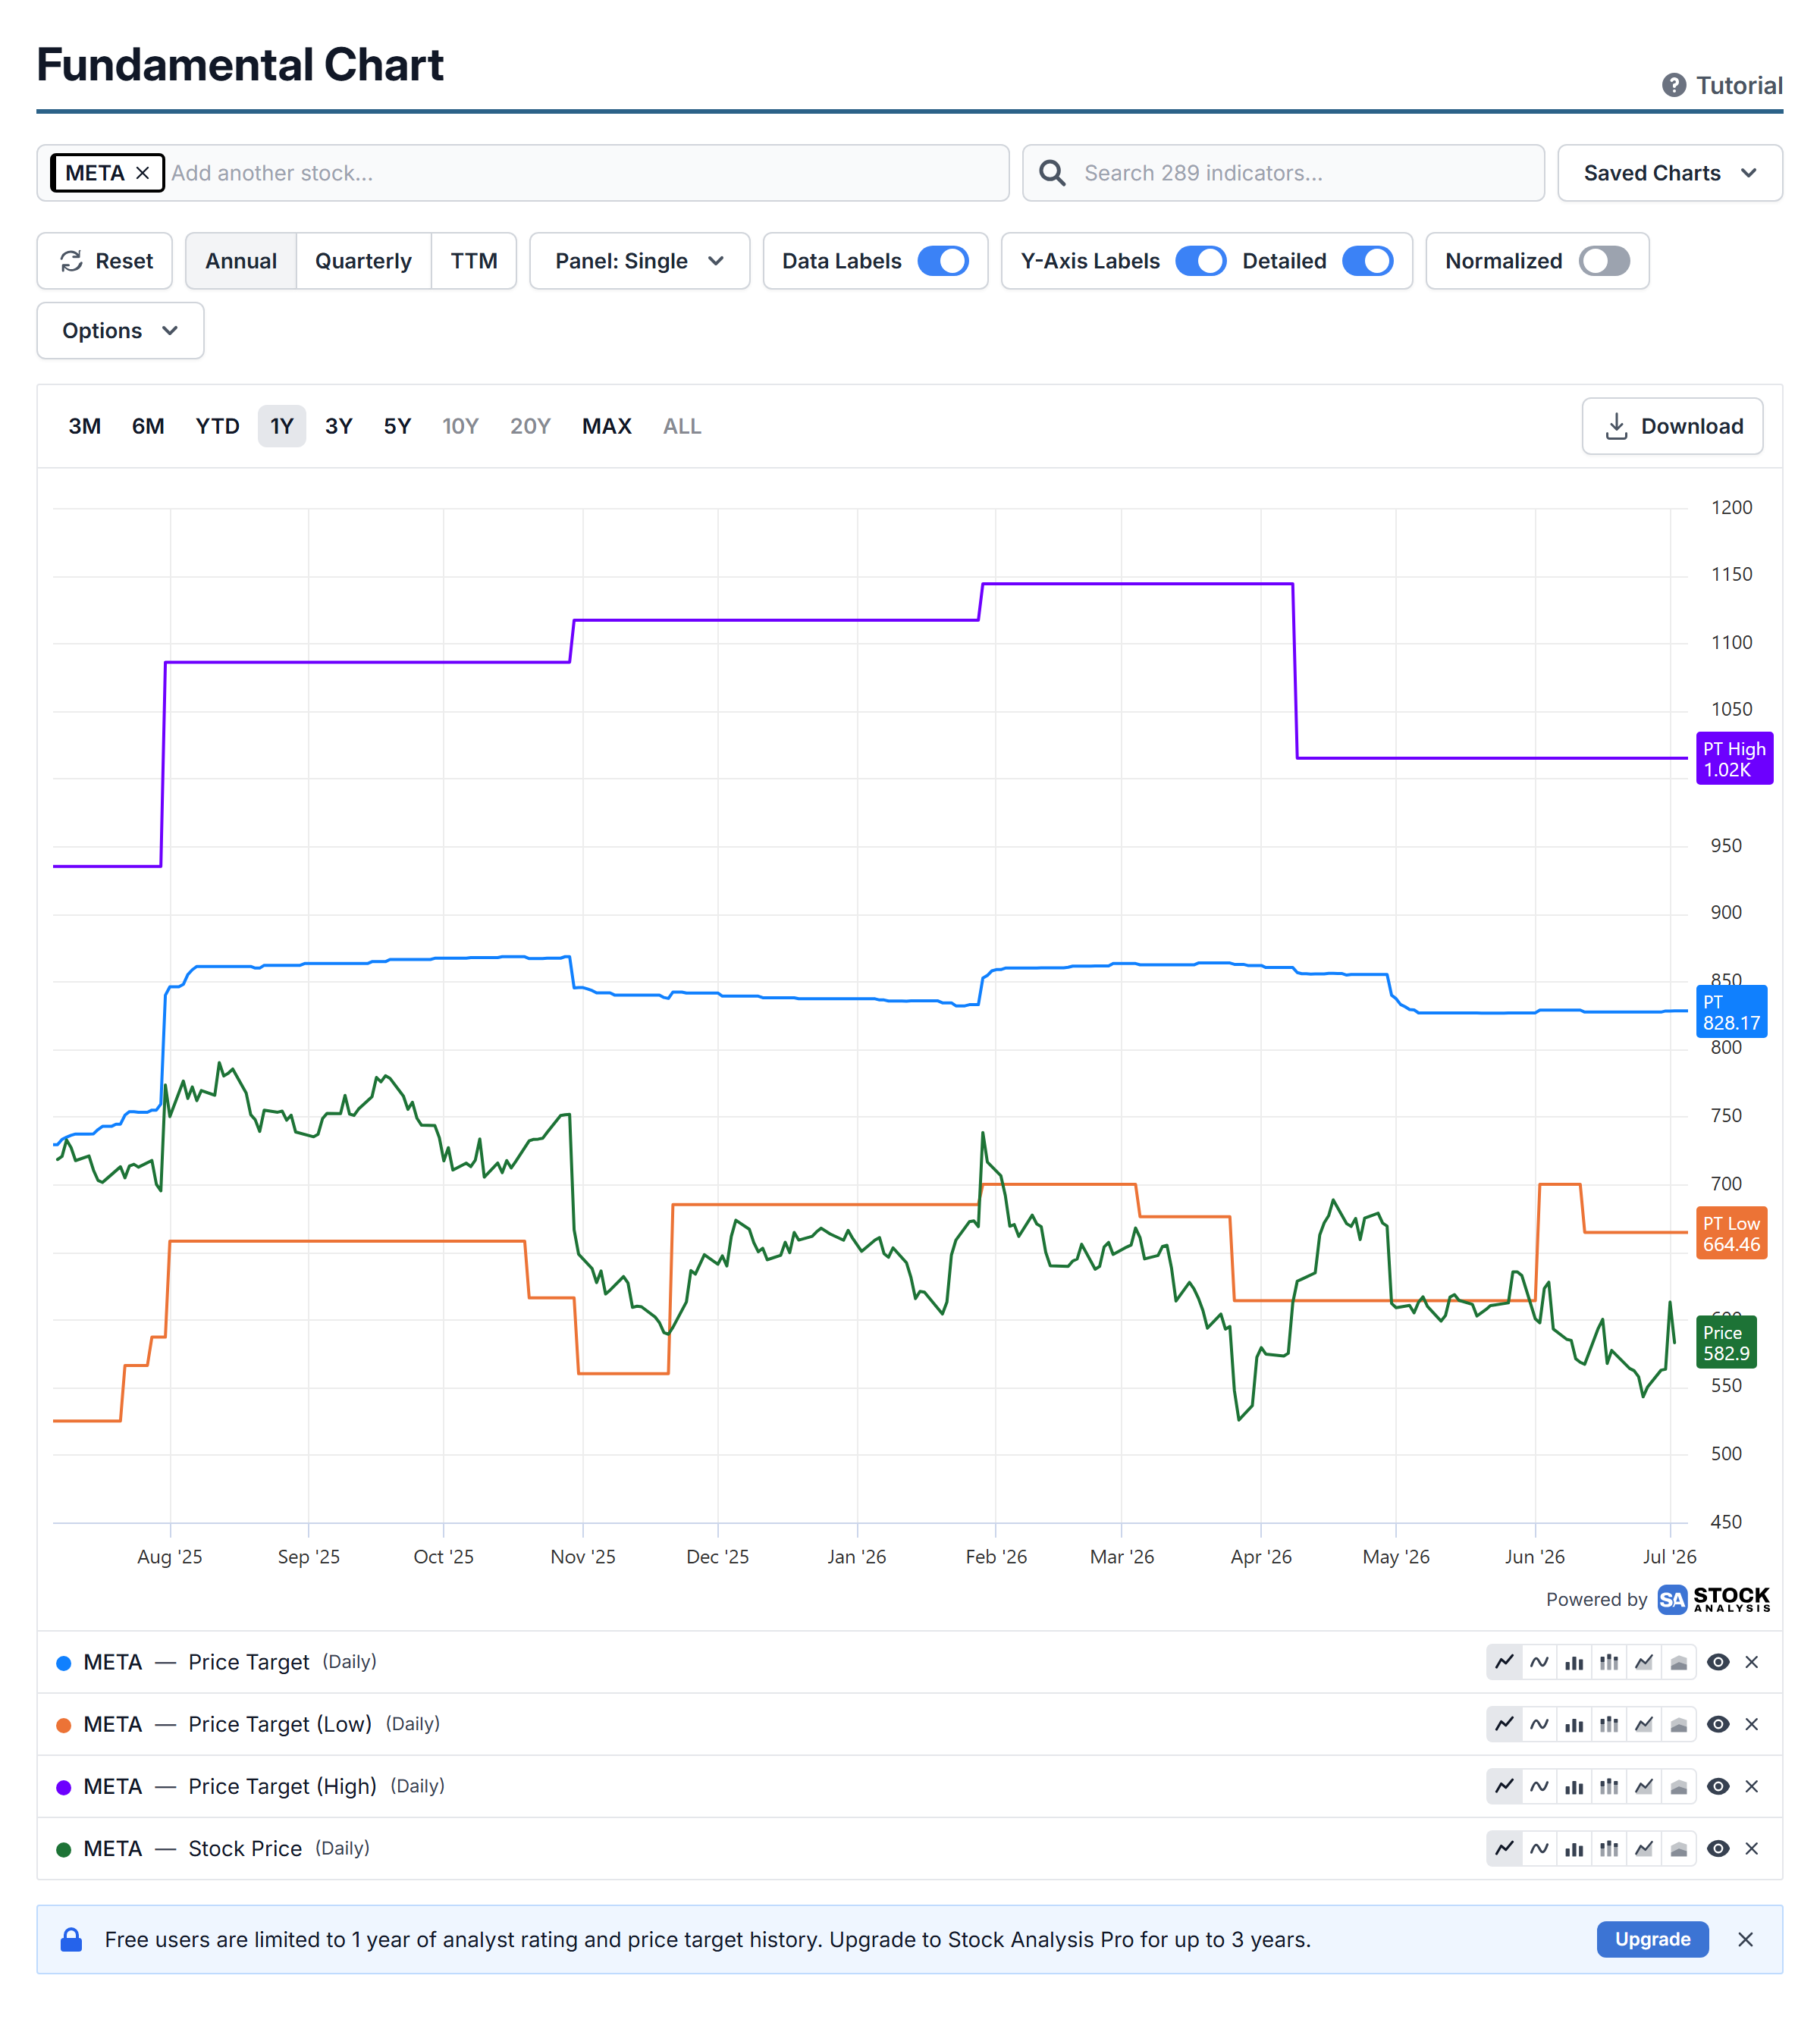
Task: Open the Saved Charts dropdown
Action: (x=1669, y=173)
